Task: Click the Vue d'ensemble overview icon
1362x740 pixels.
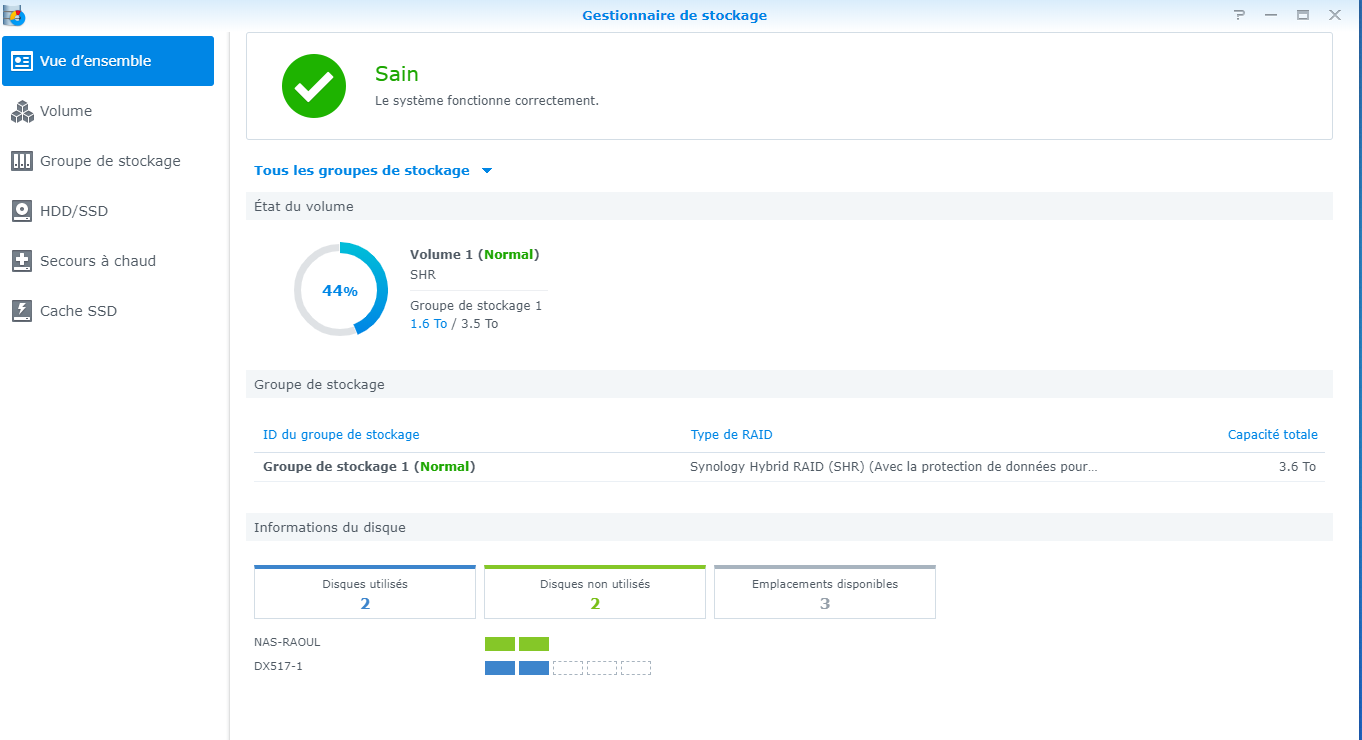Action: (22, 61)
